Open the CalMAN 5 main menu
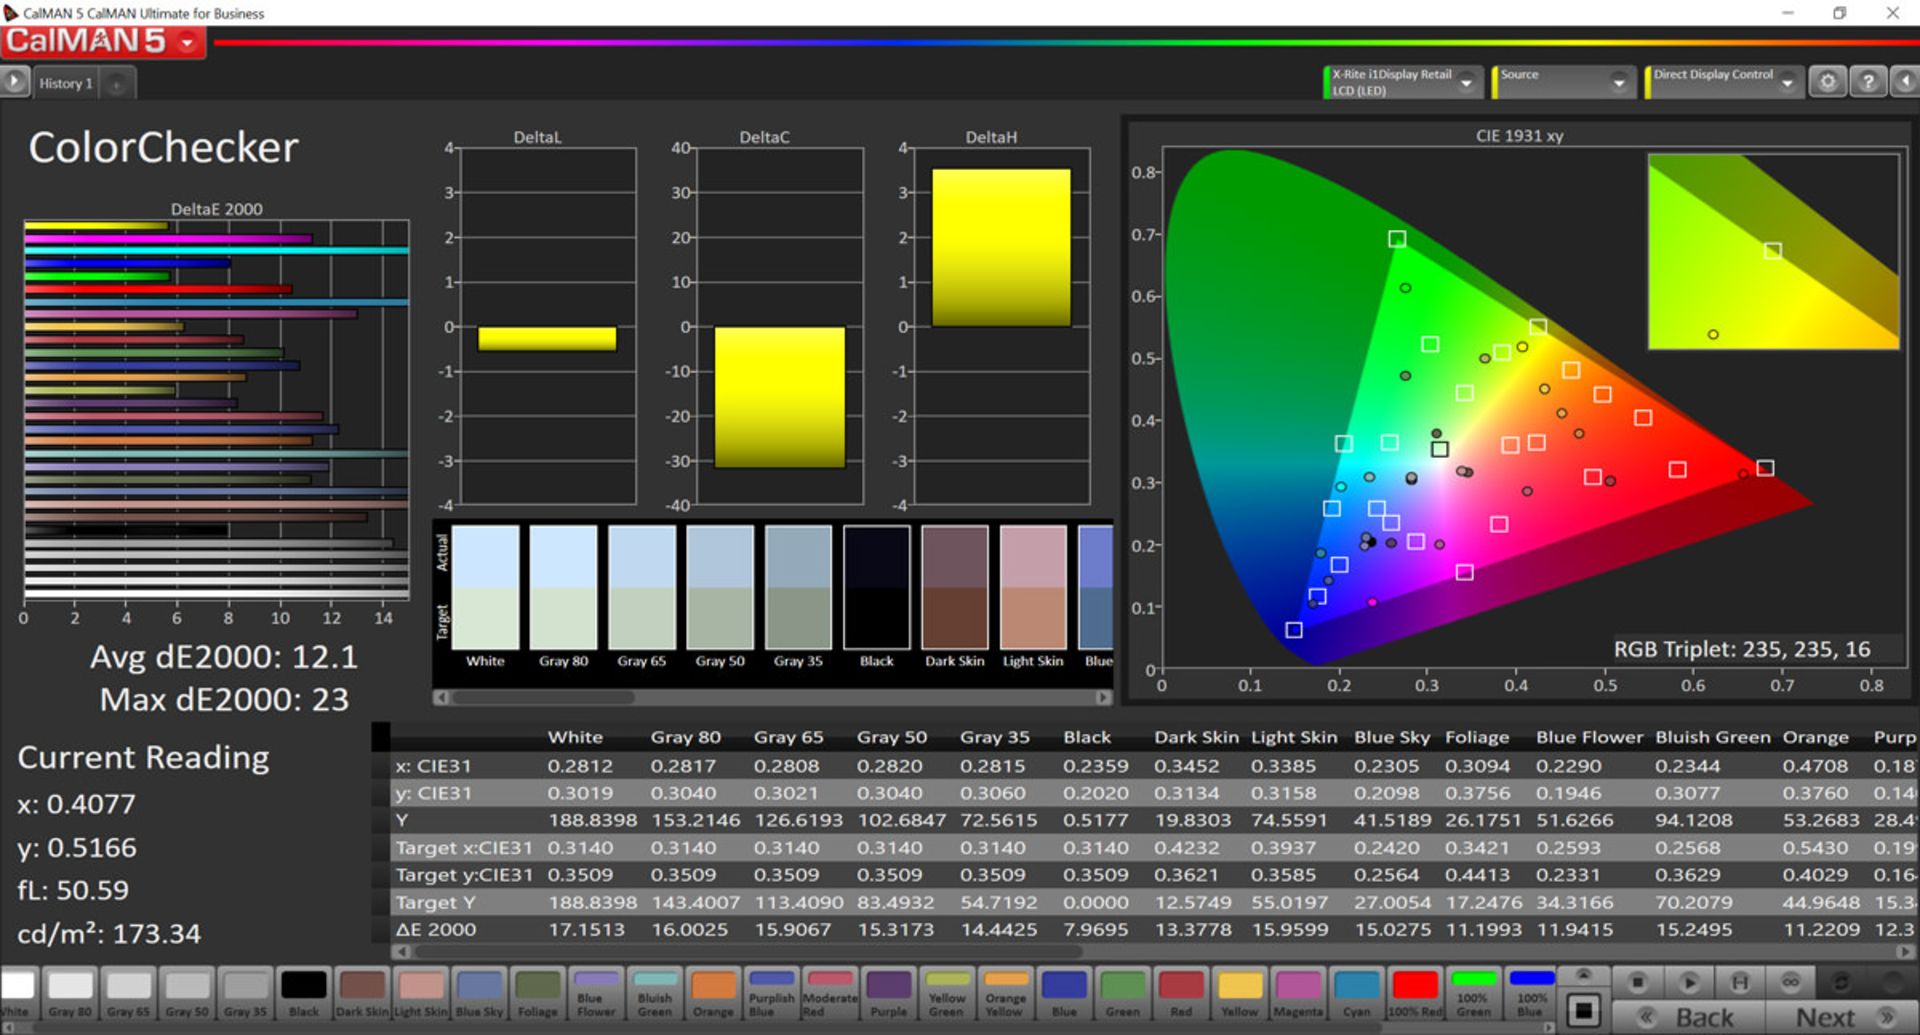Screen dimensions: 1920x1035 coord(102,42)
